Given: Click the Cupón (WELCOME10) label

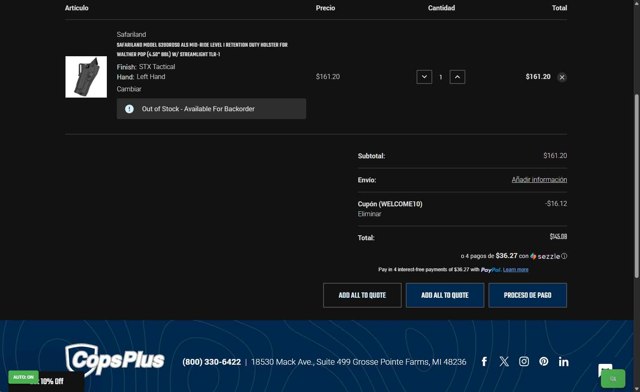Looking at the screenshot, I should [x=390, y=204].
